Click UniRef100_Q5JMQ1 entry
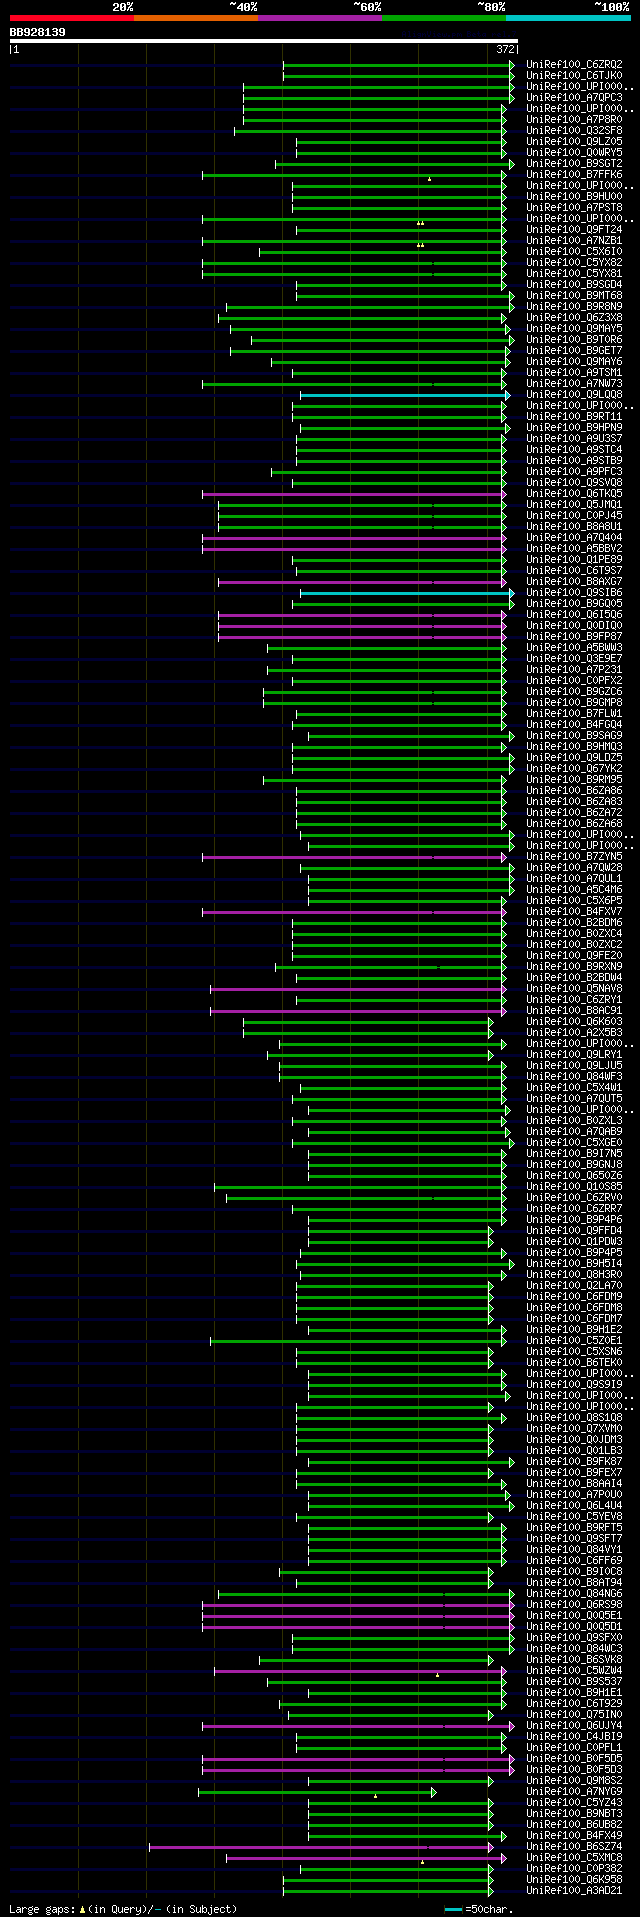 tap(574, 505)
